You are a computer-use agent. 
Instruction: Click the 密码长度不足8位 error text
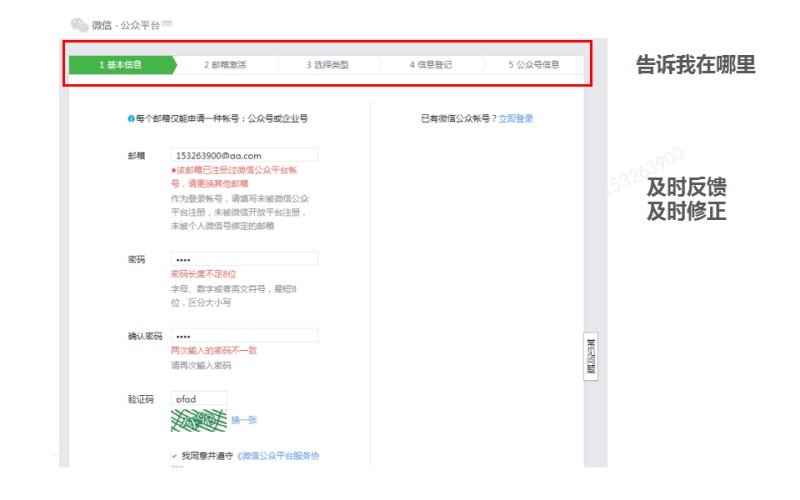[x=204, y=274]
